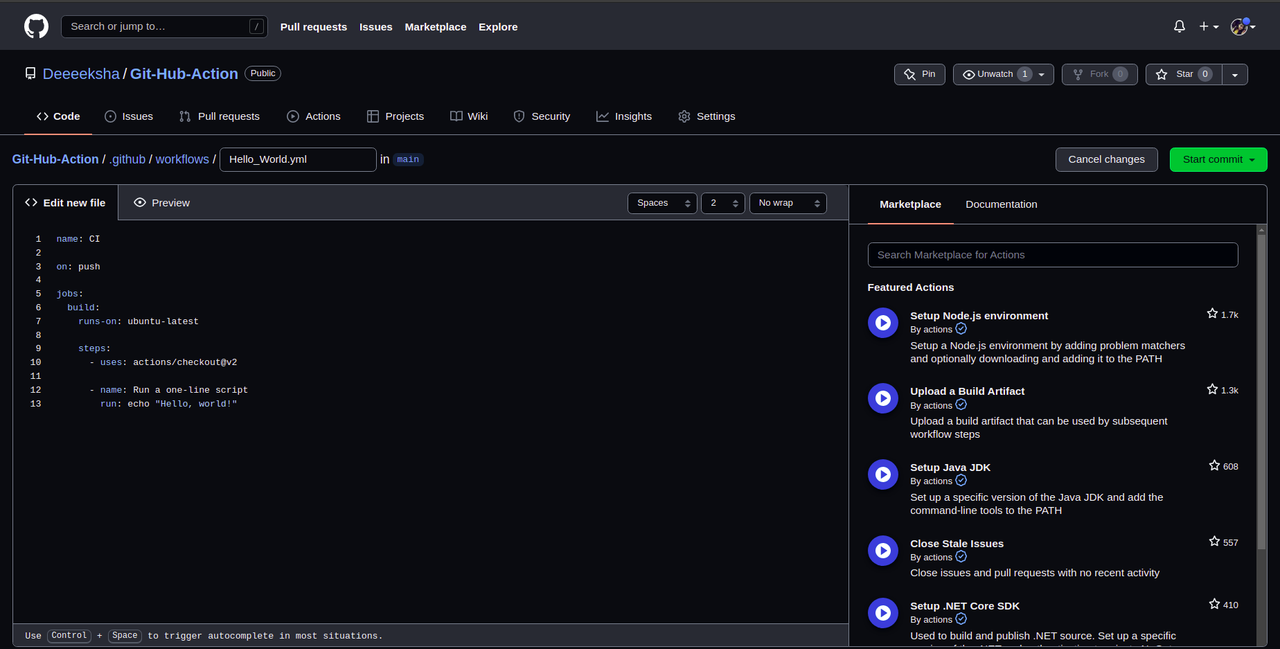Open the notifications bell
Viewport: 1280px width, 649px height.
pos(1179,27)
